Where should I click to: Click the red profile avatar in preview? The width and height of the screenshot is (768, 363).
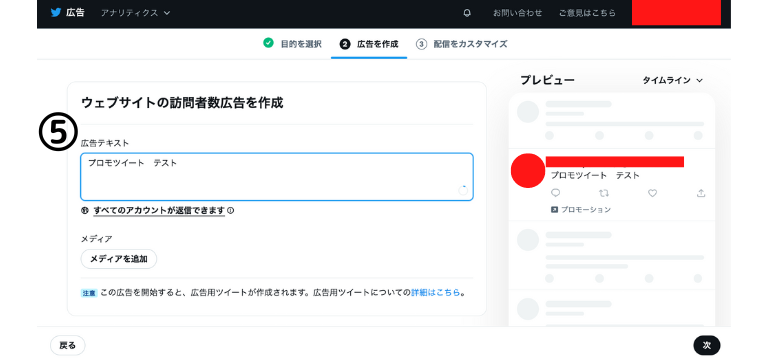tap(528, 171)
